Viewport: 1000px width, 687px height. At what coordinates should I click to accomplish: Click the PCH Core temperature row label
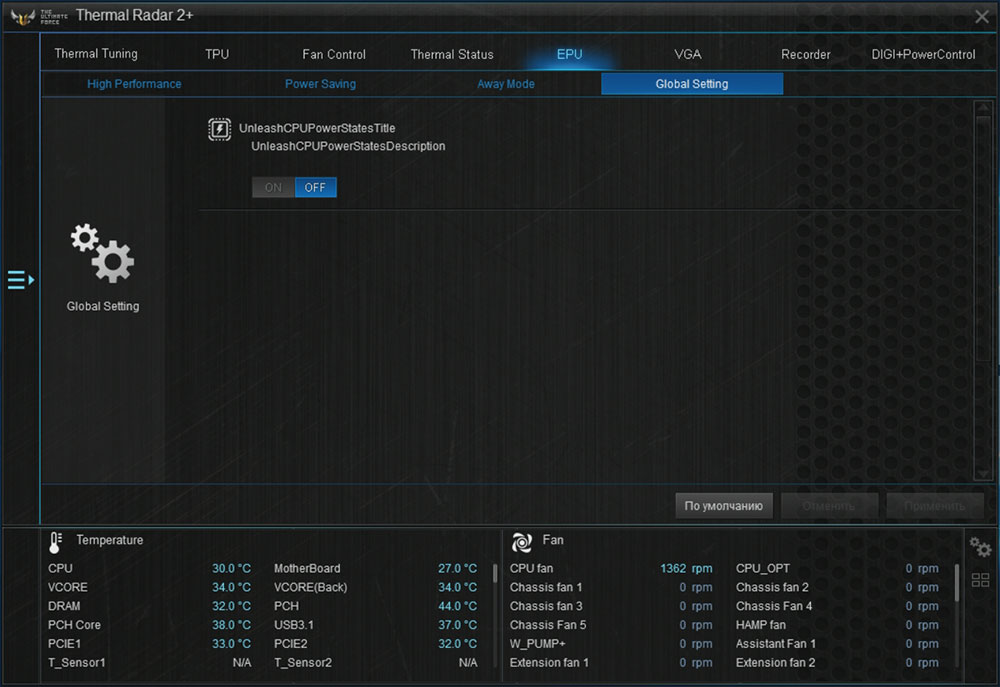point(74,625)
